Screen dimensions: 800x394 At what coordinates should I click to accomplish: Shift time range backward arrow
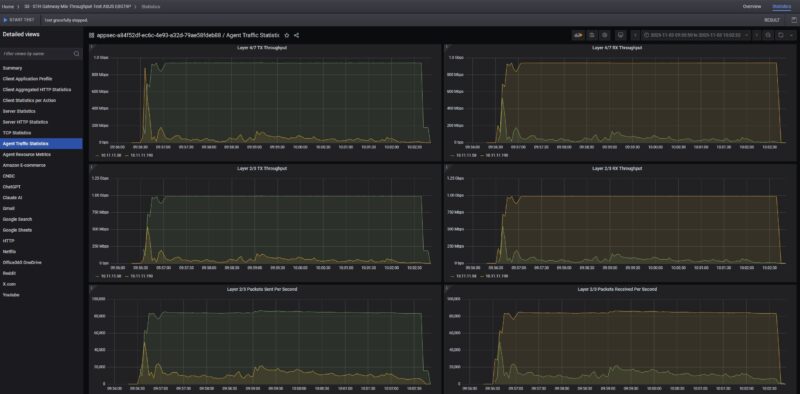(x=635, y=35)
